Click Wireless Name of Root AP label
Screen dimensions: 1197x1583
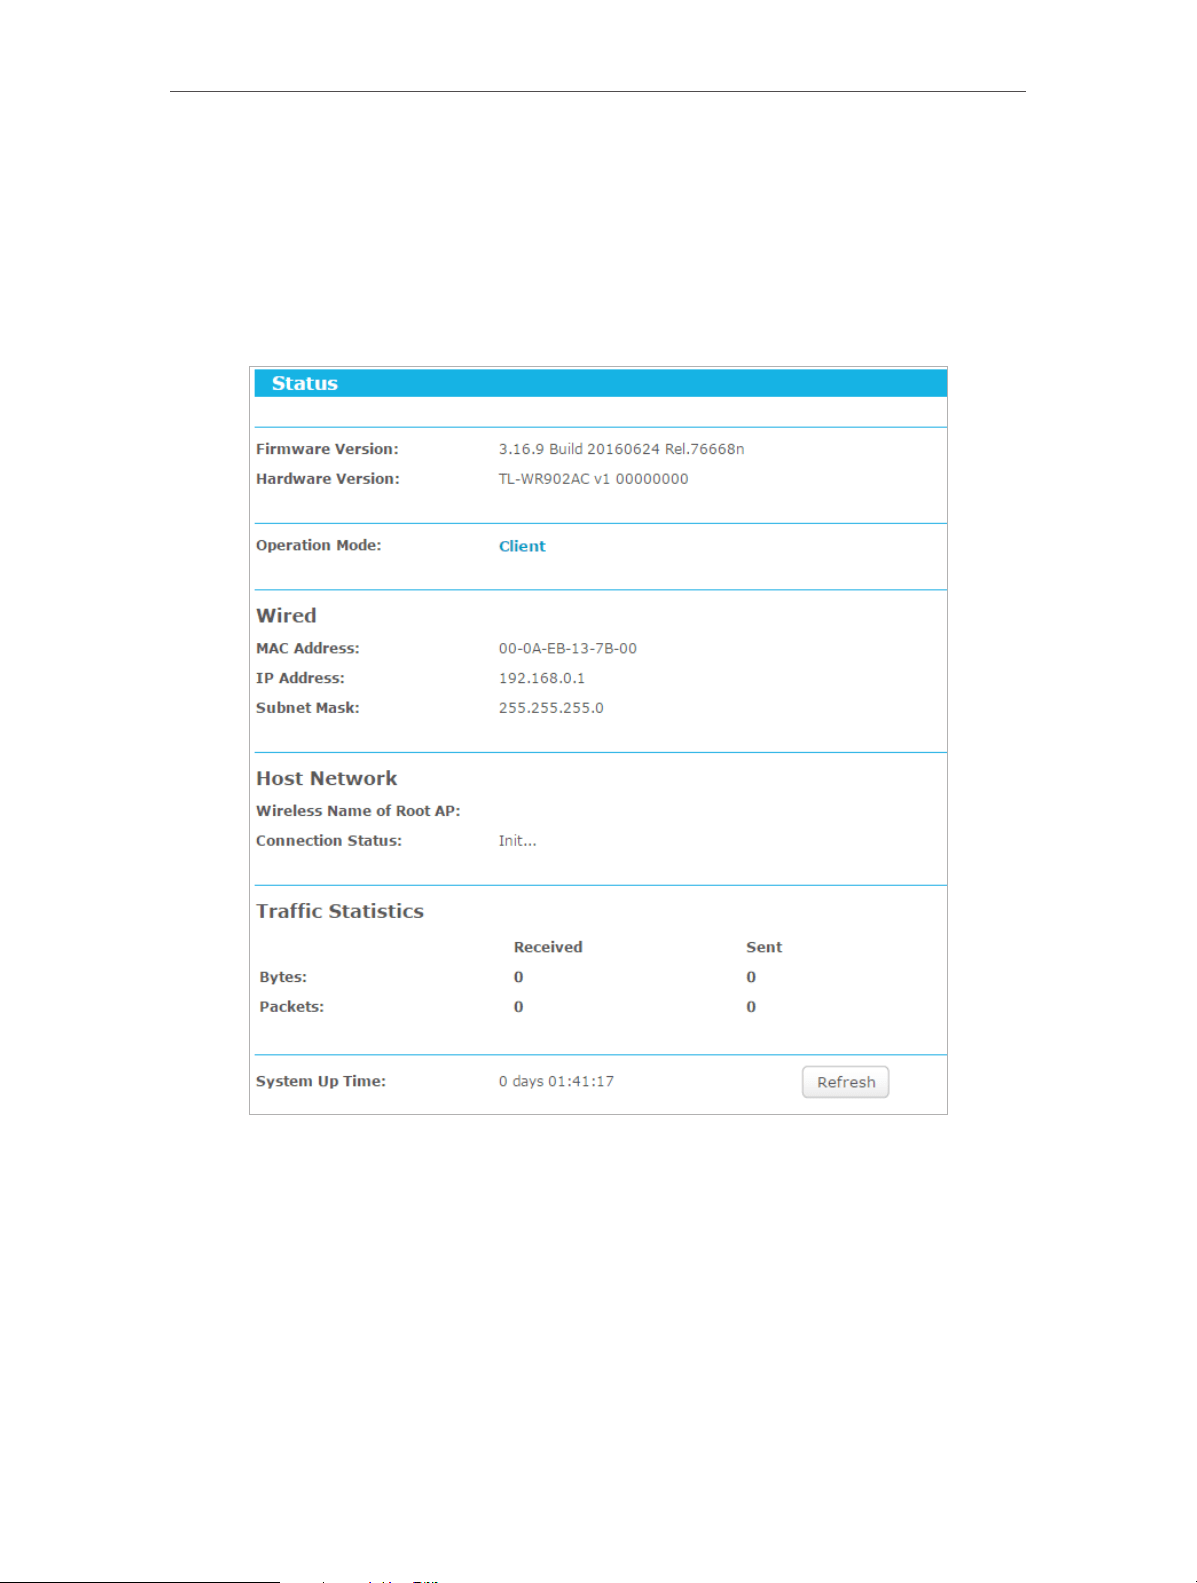[358, 811]
